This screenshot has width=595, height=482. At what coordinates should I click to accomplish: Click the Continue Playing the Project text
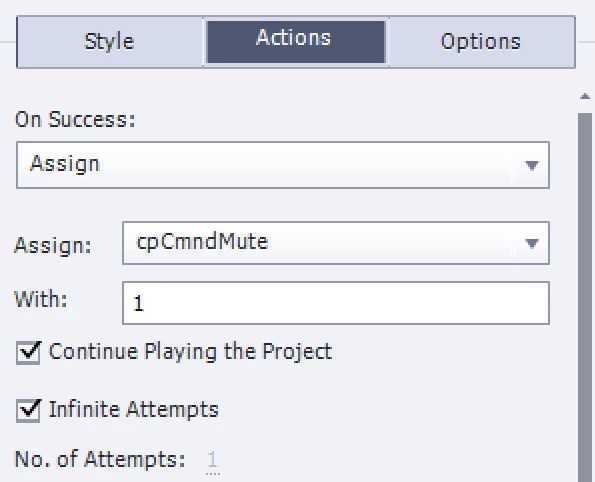point(190,352)
